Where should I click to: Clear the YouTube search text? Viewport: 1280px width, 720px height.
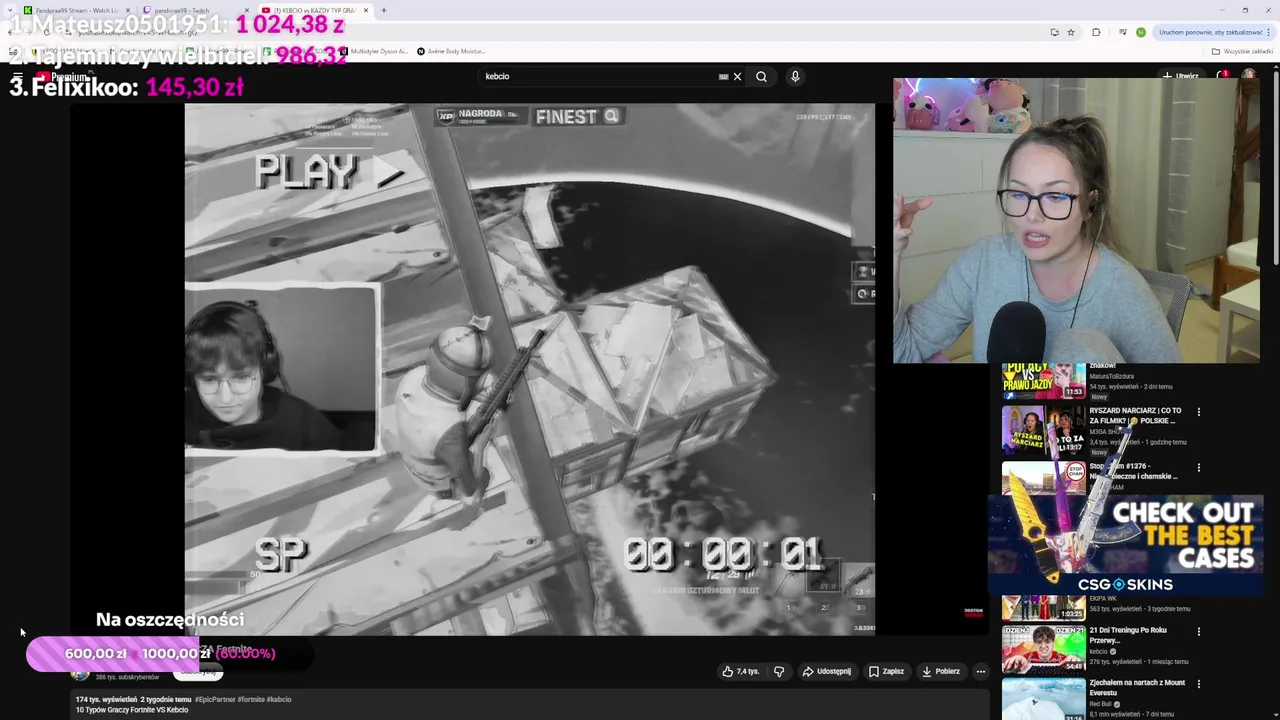738,76
